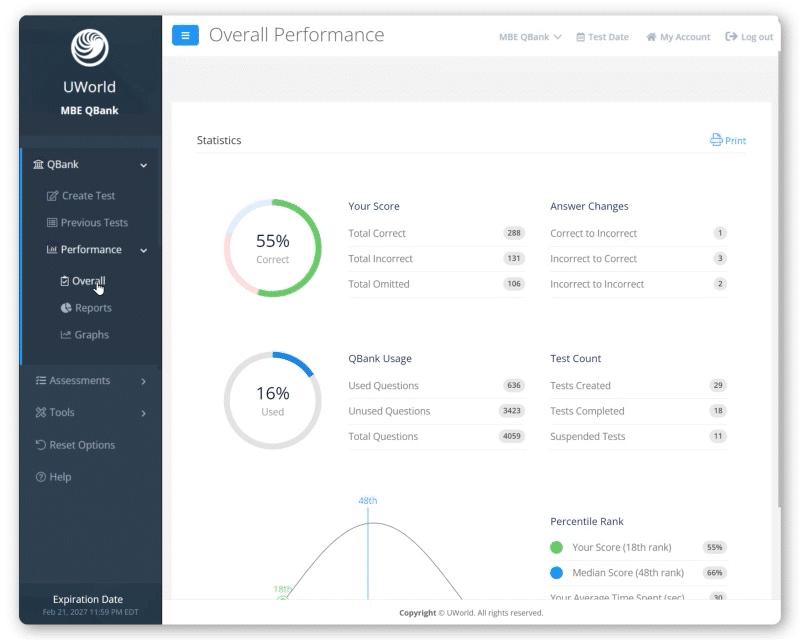Click the Previous Tests list icon
Screen dimensions: 800x640
tap(52, 223)
